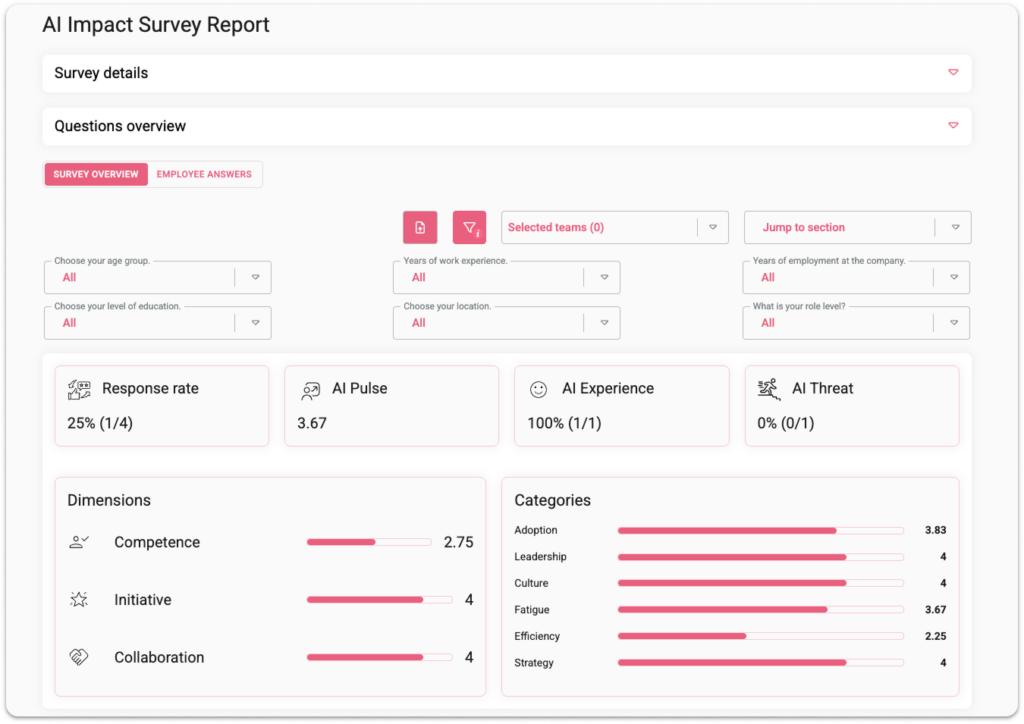Viewport: 1024px width, 724px height.
Task: Click the Culture category bar
Action: coord(761,583)
